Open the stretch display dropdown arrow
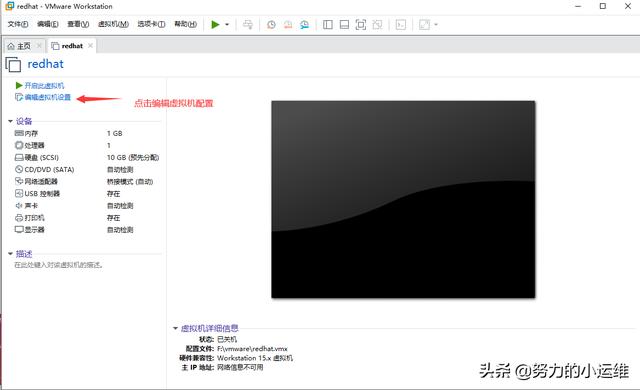 [436, 24]
